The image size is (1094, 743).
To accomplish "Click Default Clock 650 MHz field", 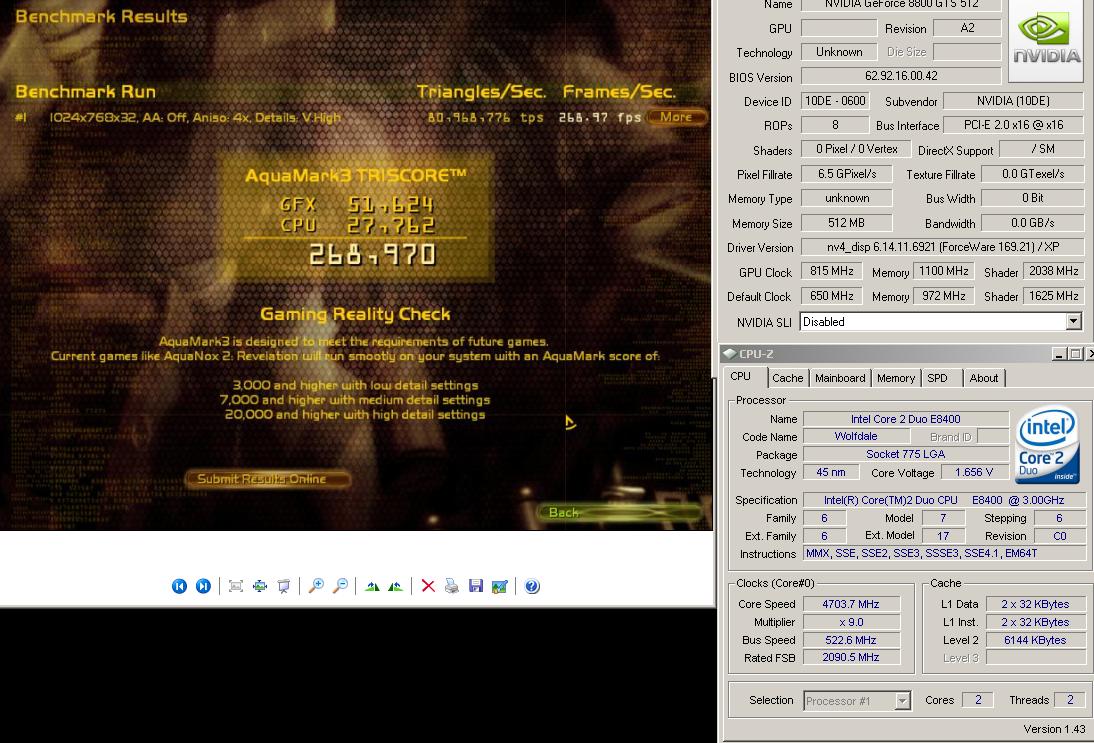I will coord(832,296).
